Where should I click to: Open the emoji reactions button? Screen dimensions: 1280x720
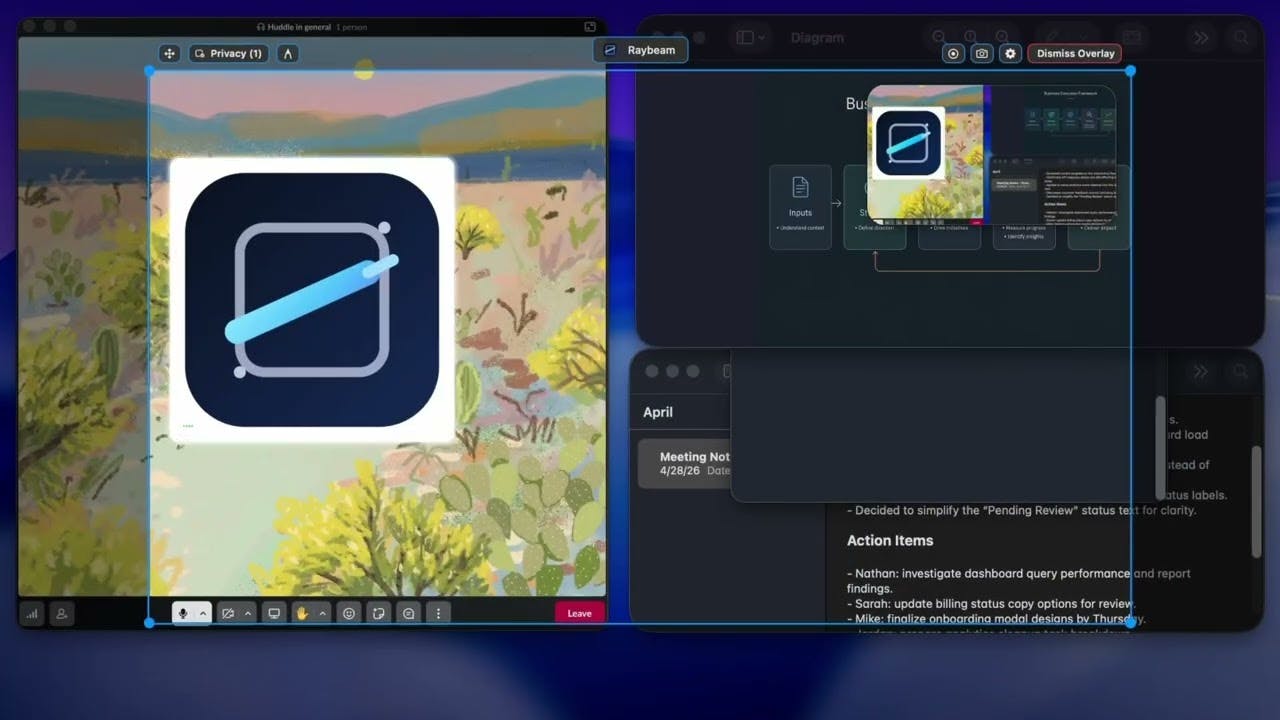pos(349,613)
